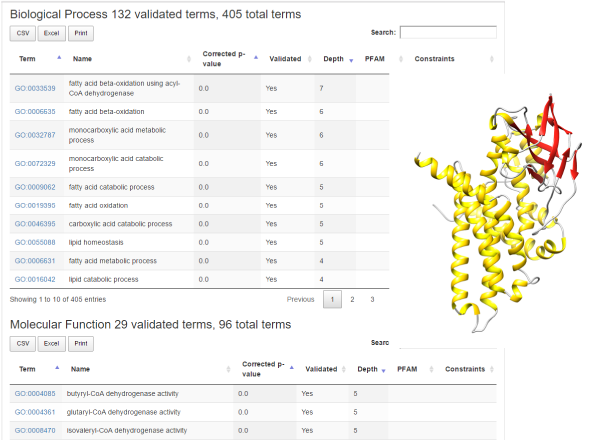Print the Molecular Function table

(x=81, y=343)
